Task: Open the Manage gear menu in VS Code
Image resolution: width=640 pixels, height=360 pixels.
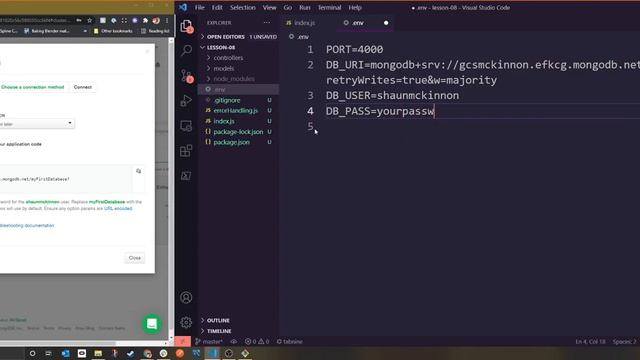Action: pyautogui.click(x=186, y=322)
